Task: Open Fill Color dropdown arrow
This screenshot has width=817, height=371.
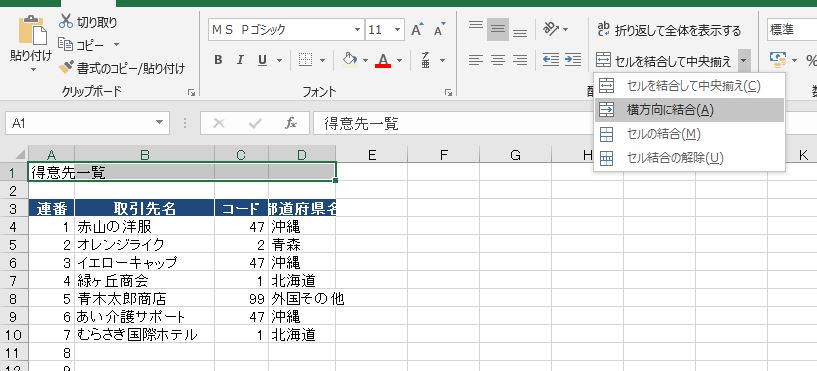Action: (365, 60)
